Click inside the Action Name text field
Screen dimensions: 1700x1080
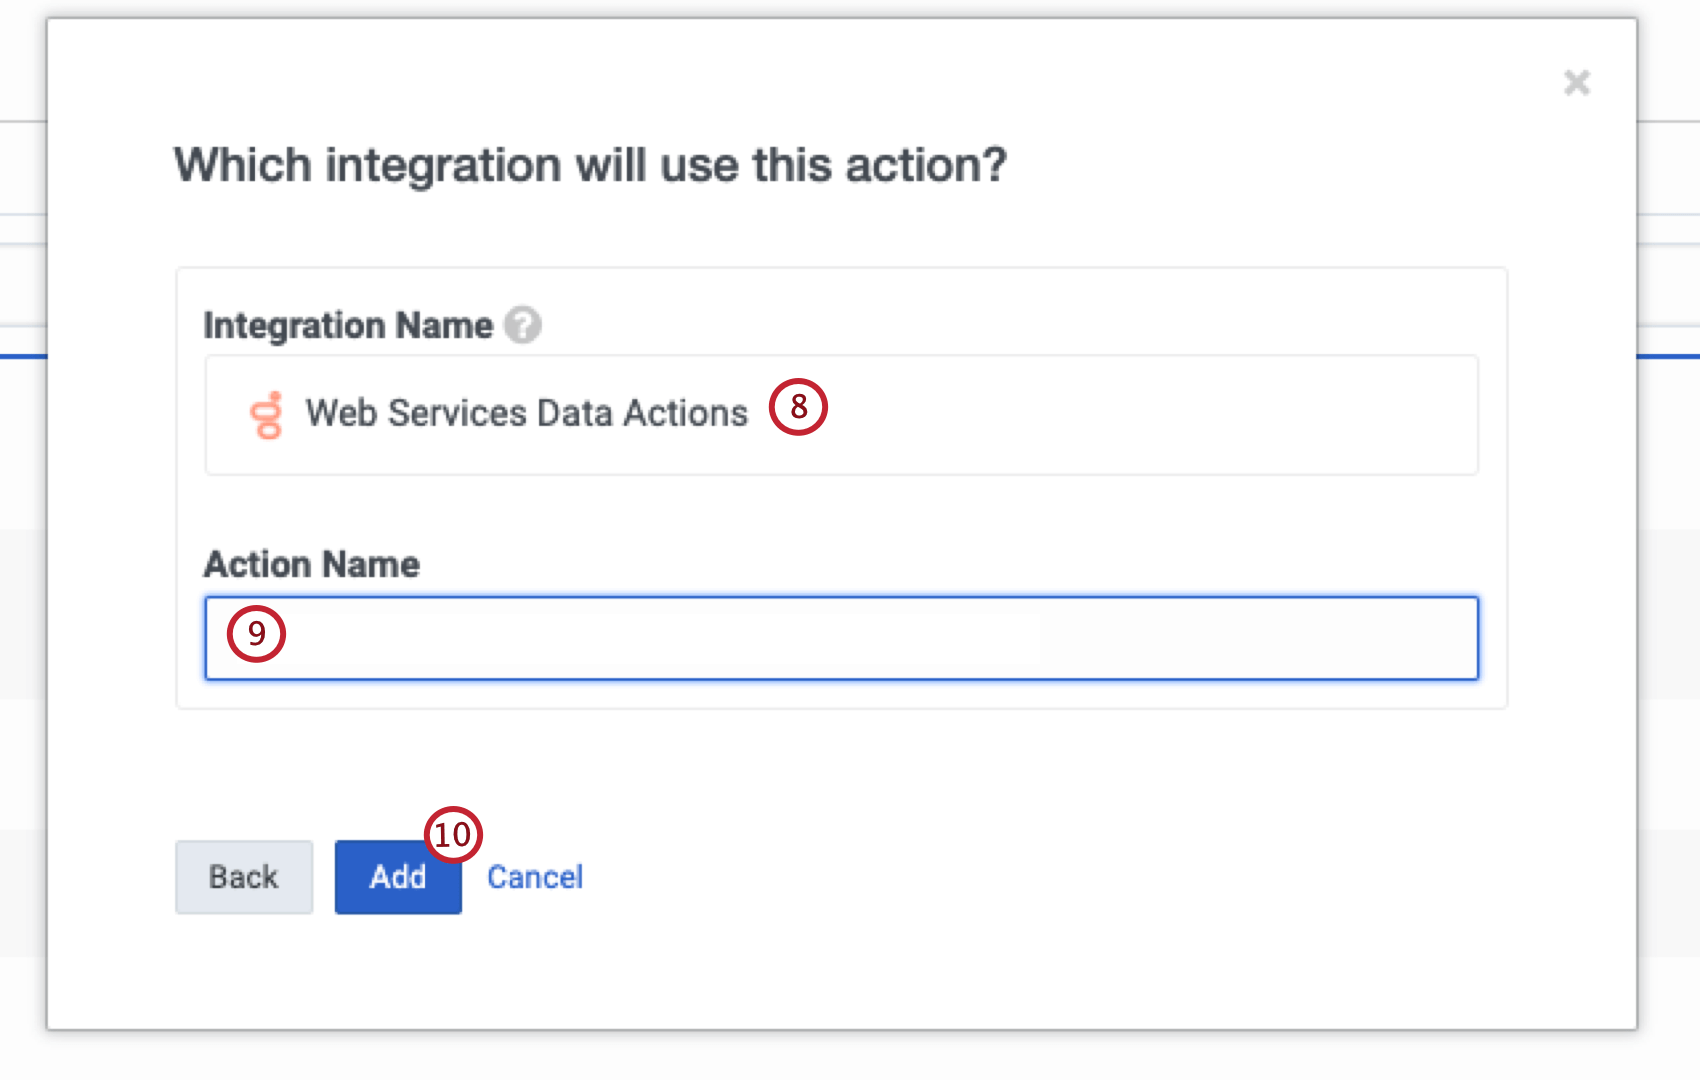[x=840, y=638]
